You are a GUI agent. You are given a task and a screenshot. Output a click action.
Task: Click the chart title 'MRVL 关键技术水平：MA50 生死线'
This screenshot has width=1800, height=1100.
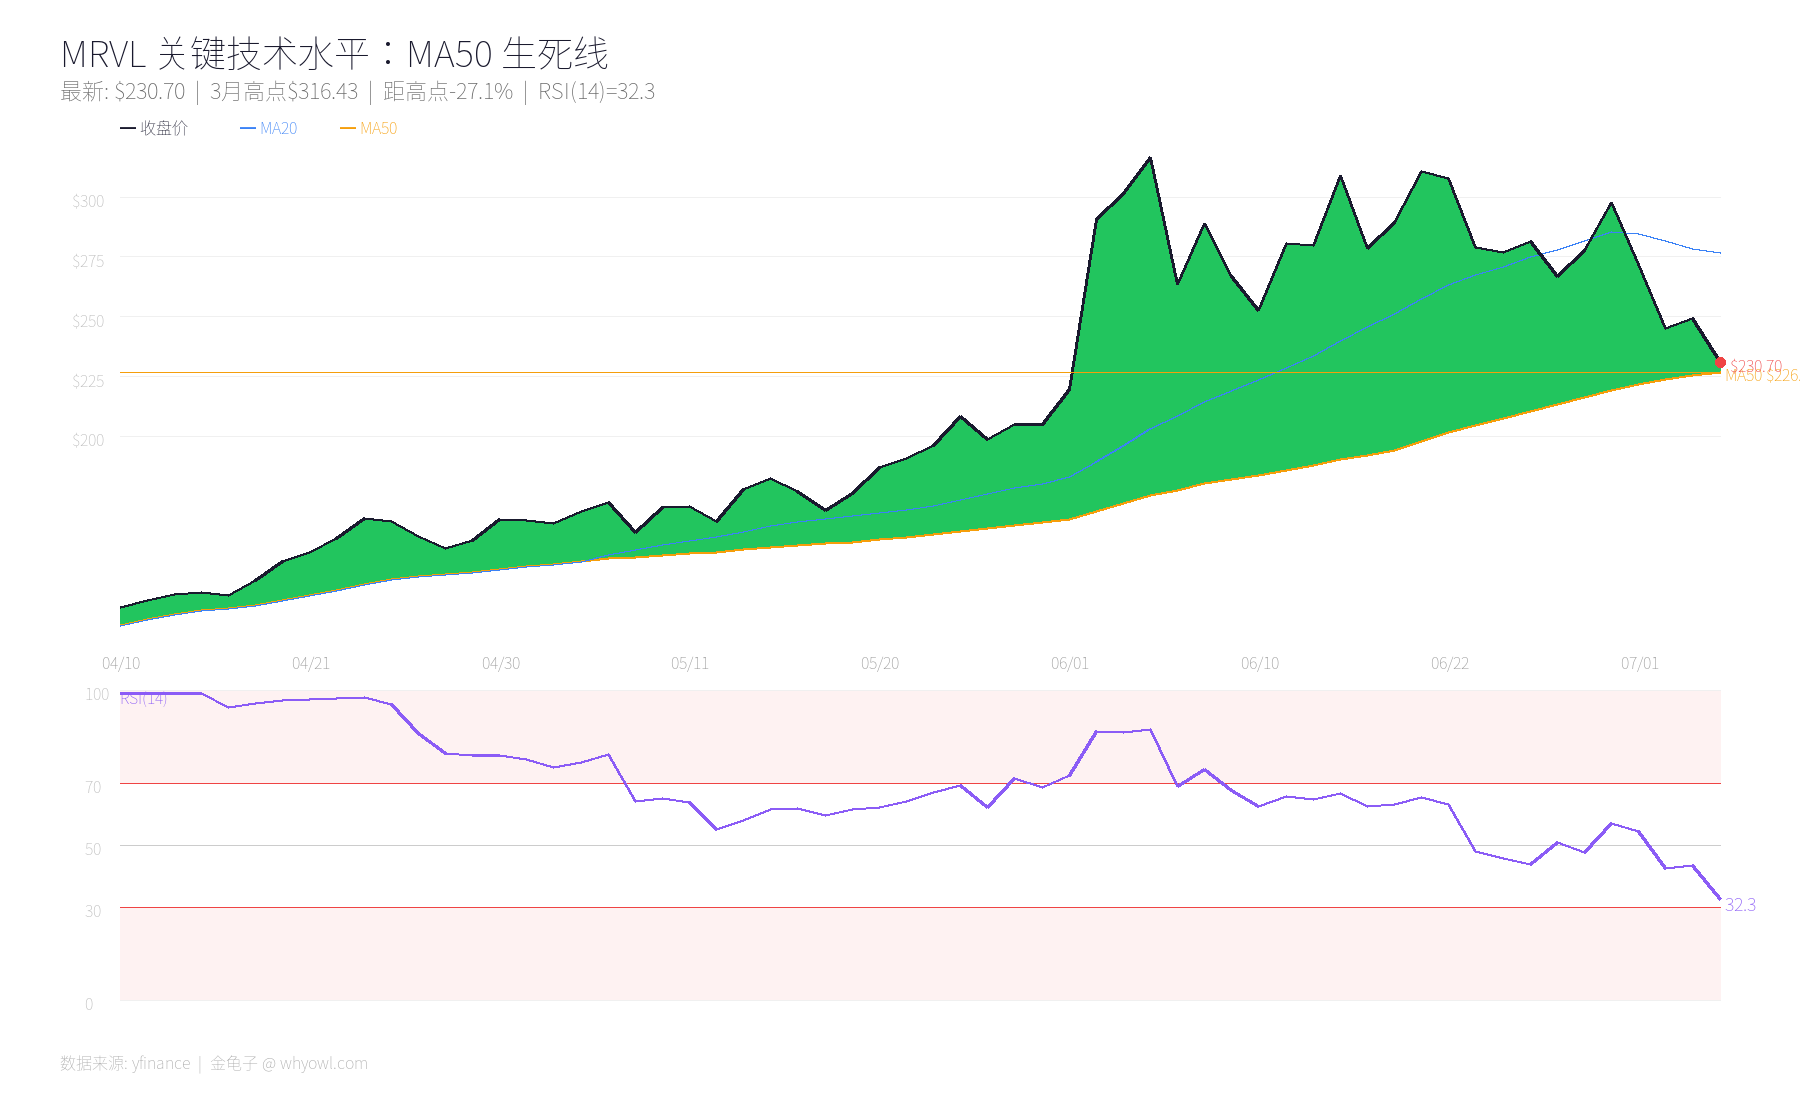pyautogui.click(x=335, y=53)
